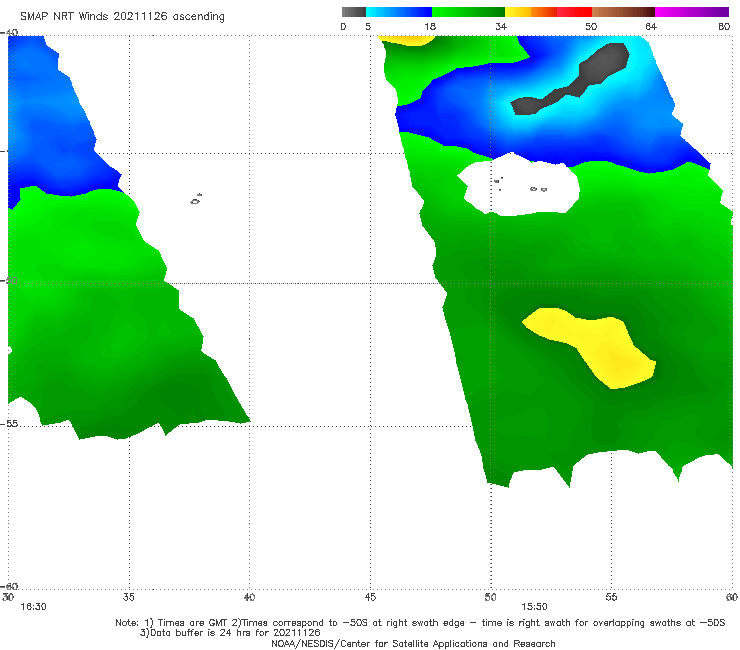Click the white island gap inside the right swath
Screen dimensions: 740x650
coord(519,185)
